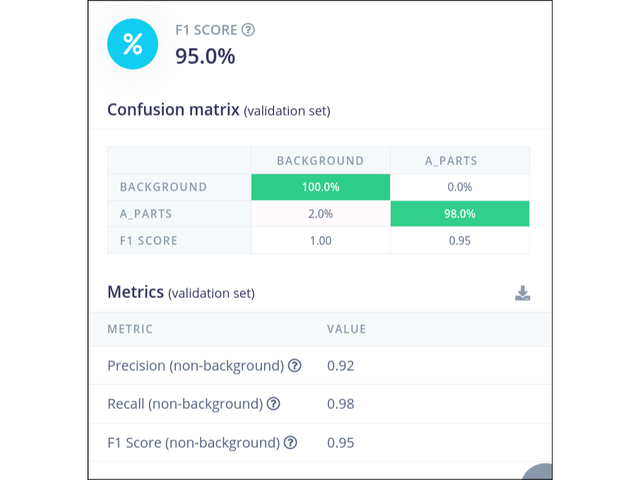The height and width of the screenshot is (480, 640).
Task: Download the validation metrics
Action: coord(522,293)
